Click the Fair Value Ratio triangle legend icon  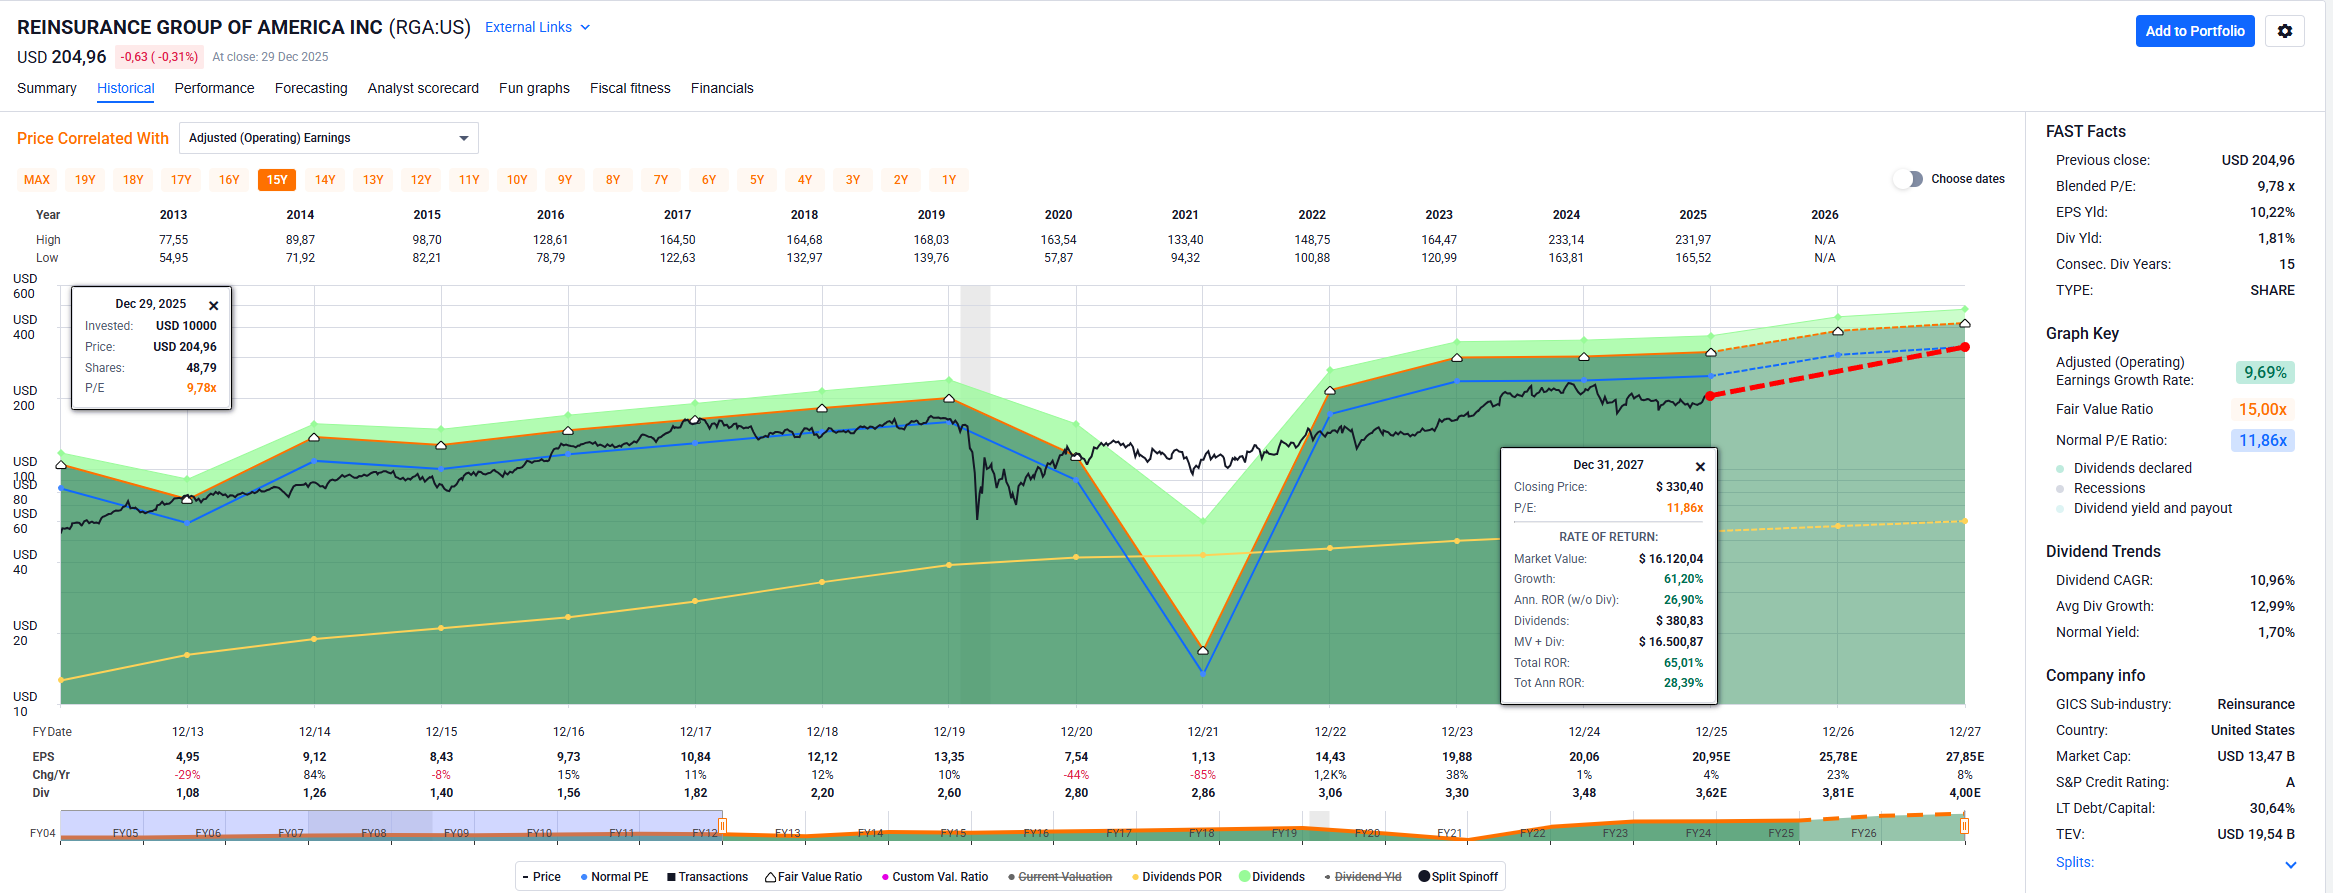(771, 877)
